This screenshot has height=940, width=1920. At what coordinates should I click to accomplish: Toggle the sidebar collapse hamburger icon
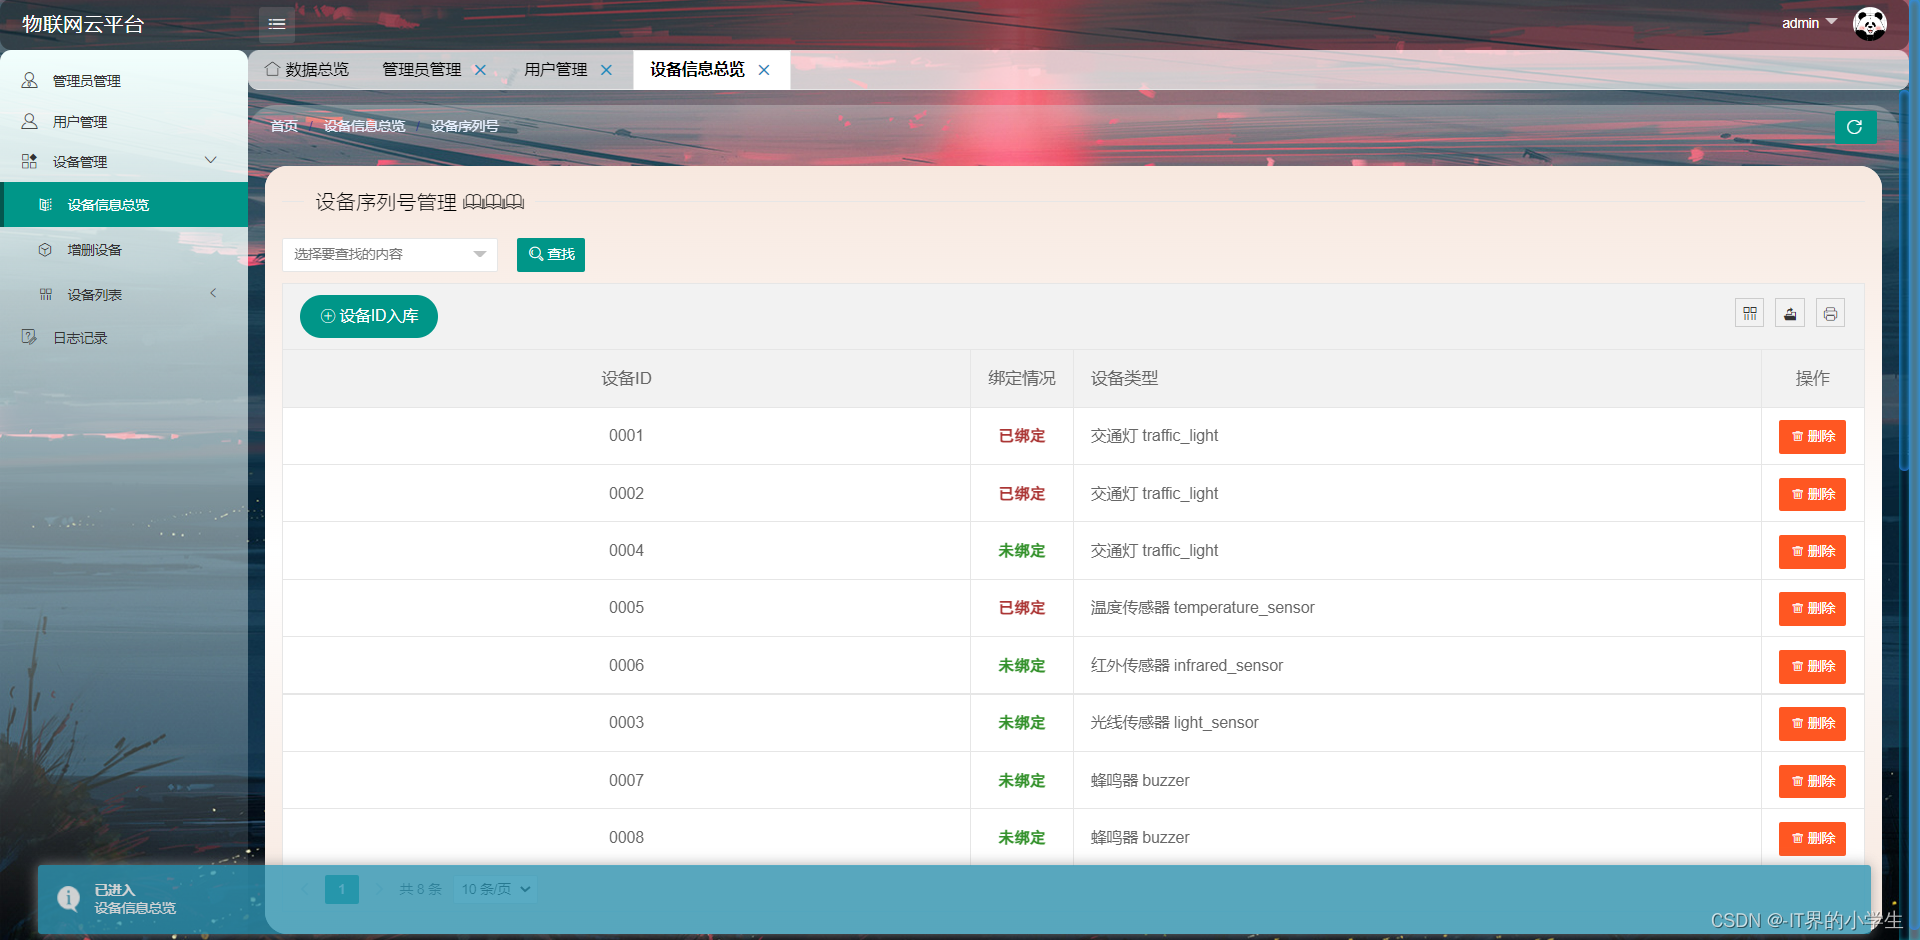277,24
